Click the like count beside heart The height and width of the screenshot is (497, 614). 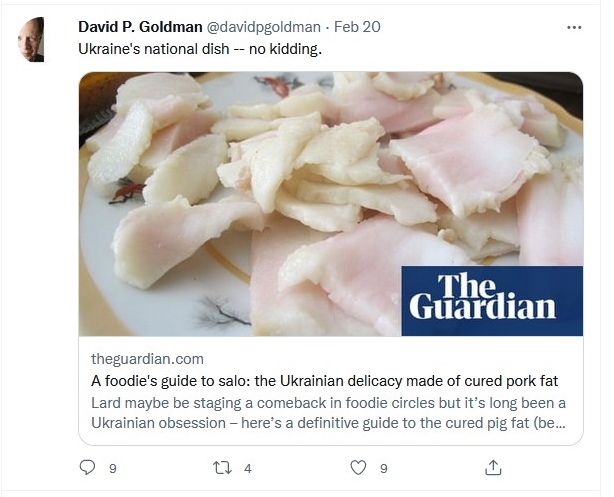pyautogui.click(x=384, y=468)
